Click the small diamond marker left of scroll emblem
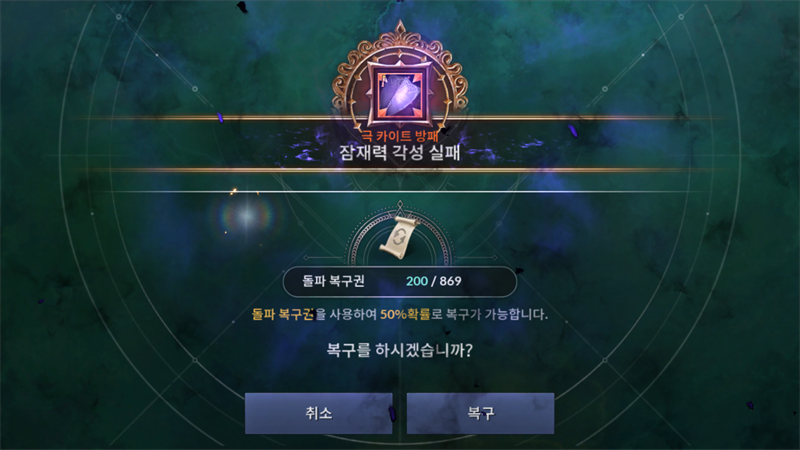This screenshot has width=800, height=450. (x=306, y=258)
